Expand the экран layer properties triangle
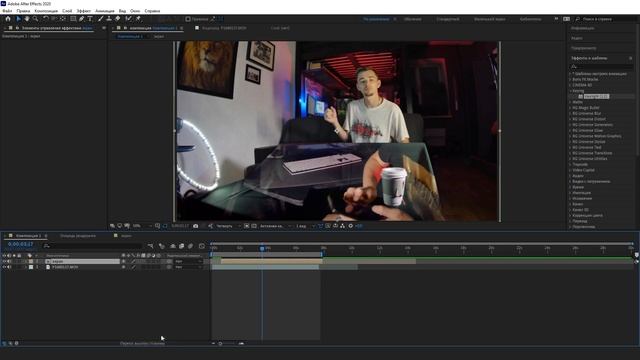 [25, 261]
